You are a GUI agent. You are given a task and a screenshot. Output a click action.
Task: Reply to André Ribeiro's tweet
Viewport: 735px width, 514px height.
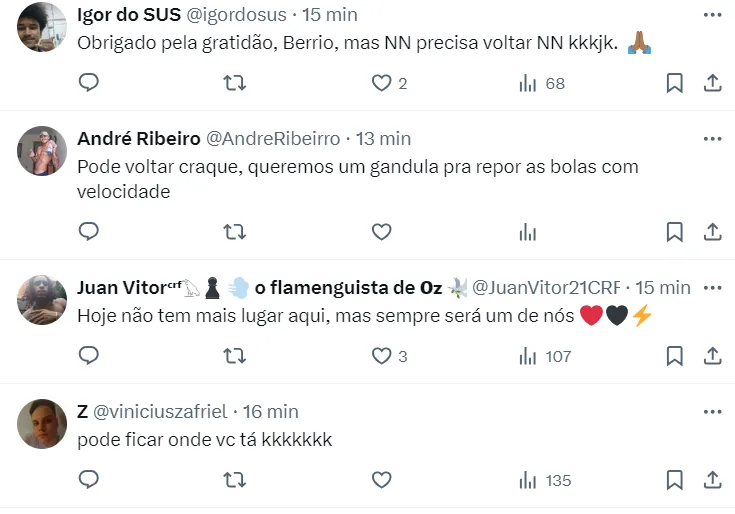[x=89, y=232]
